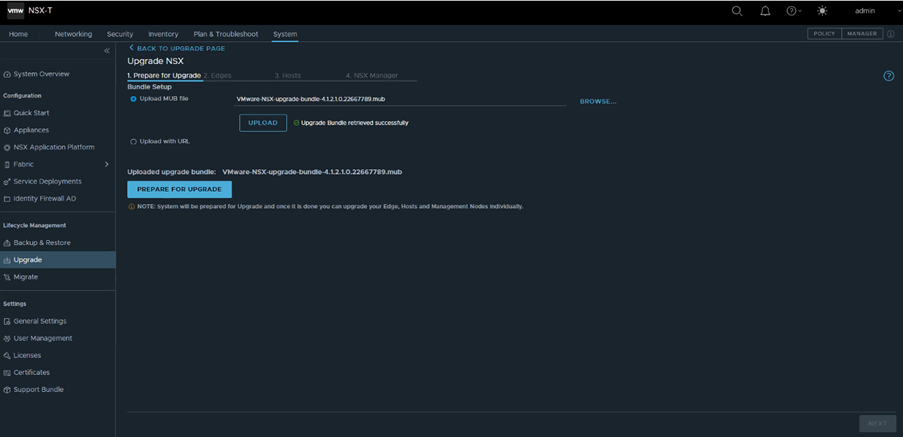The width and height of the screenshot is (903, 437).
Task: Open the System tab
Action: click(x=285, y=34)
